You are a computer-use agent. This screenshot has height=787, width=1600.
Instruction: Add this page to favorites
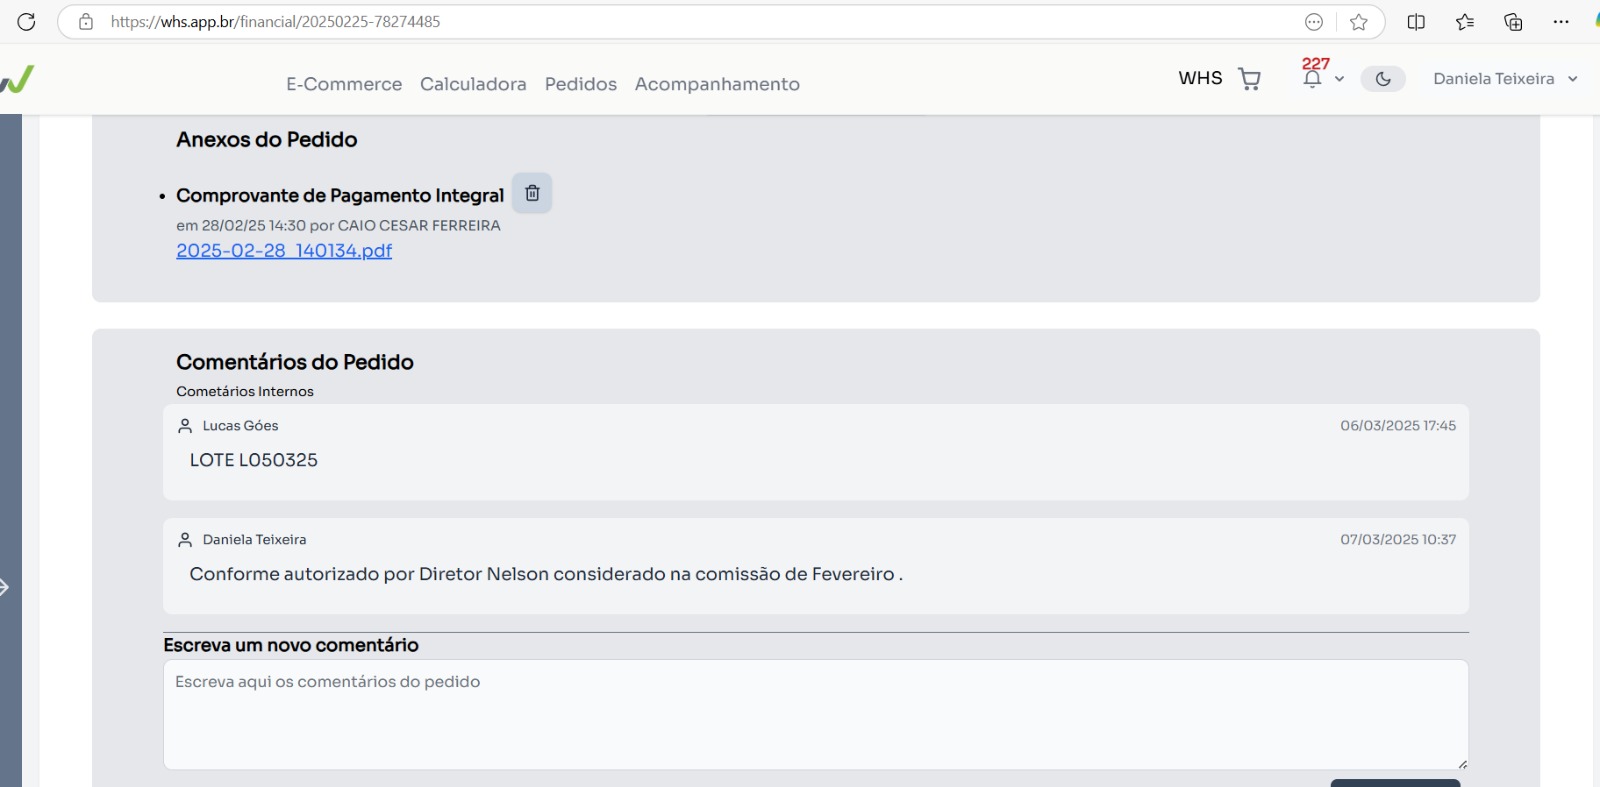[1358, 22]
